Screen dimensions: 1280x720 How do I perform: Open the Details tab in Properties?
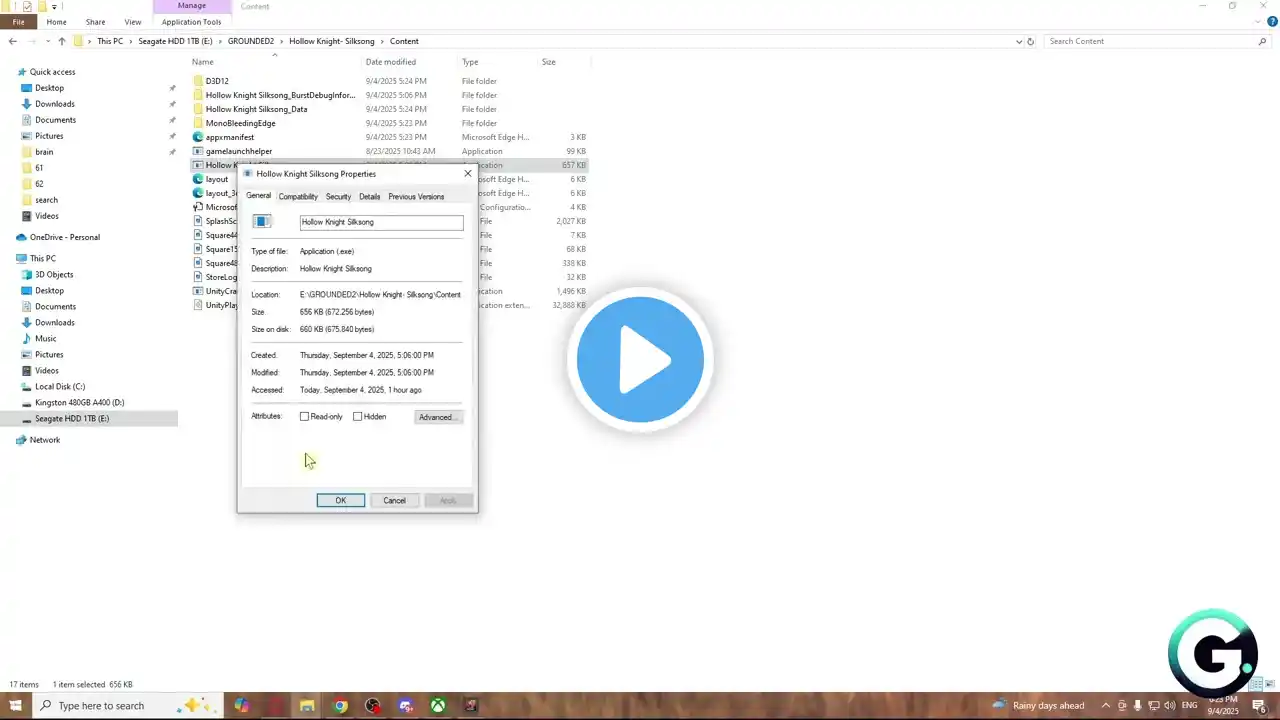[x=369, y=197]
